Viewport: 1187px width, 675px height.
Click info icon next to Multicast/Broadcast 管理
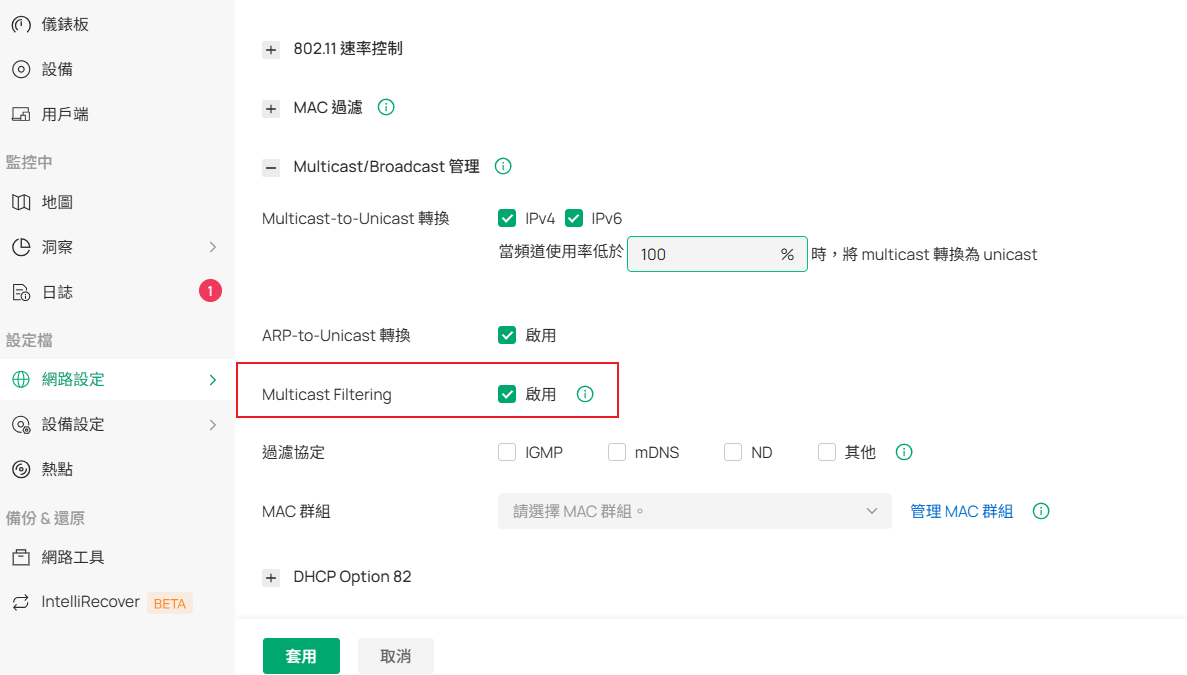pyautogui.click(x=504, y=166)
